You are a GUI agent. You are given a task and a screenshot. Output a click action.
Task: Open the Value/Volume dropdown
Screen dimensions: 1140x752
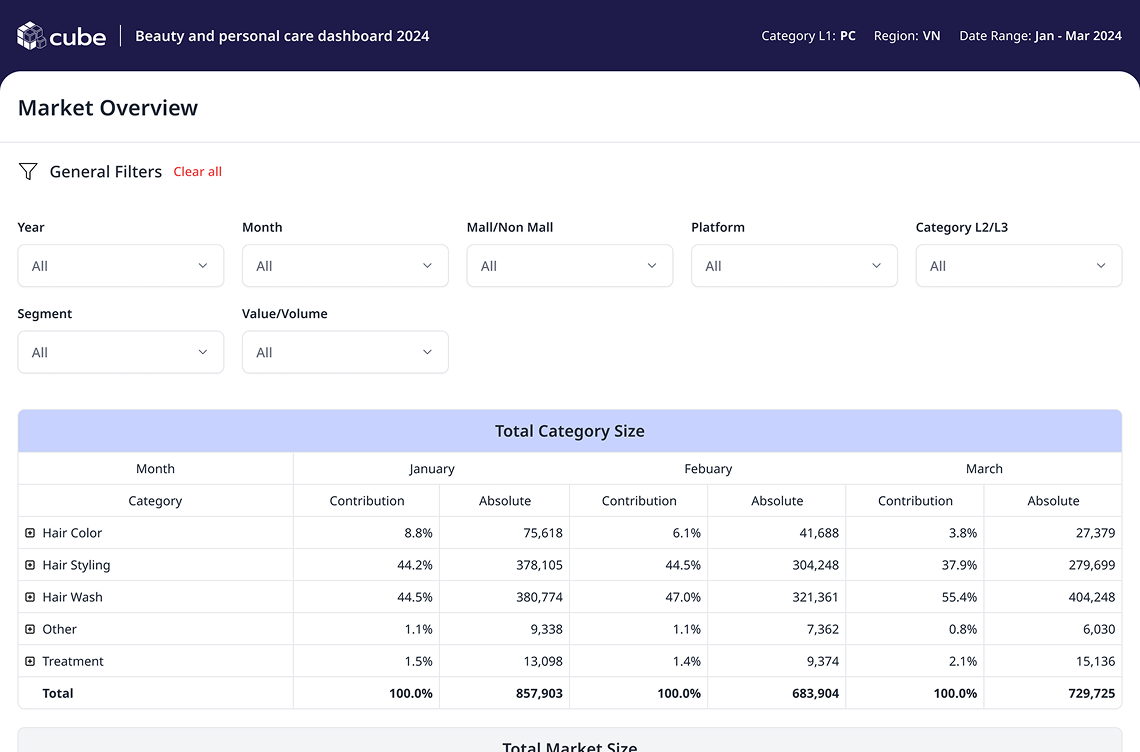[x=345, y=352]
